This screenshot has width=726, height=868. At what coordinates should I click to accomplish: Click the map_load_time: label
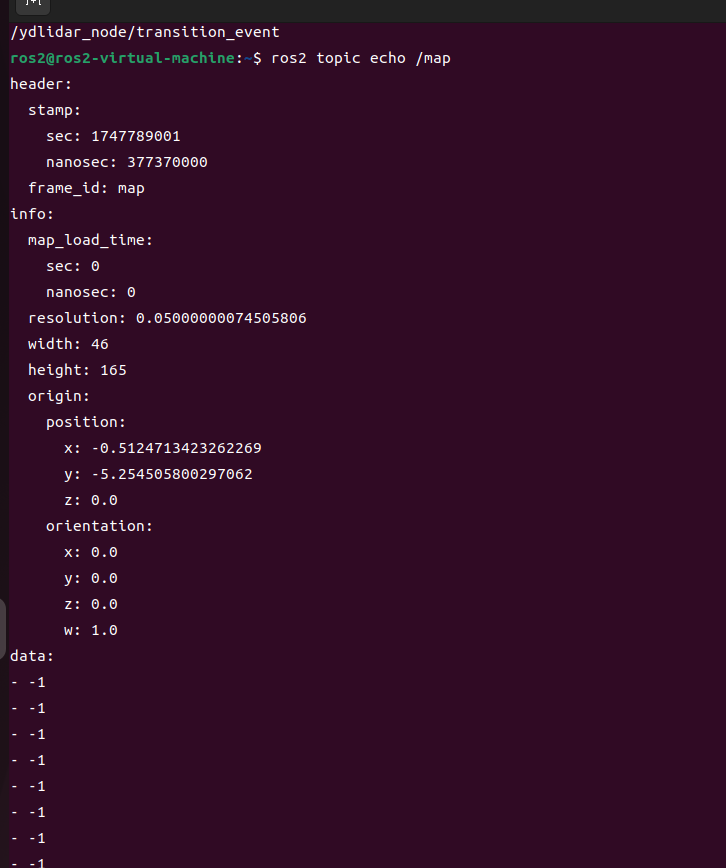click(x=90, y=240)
